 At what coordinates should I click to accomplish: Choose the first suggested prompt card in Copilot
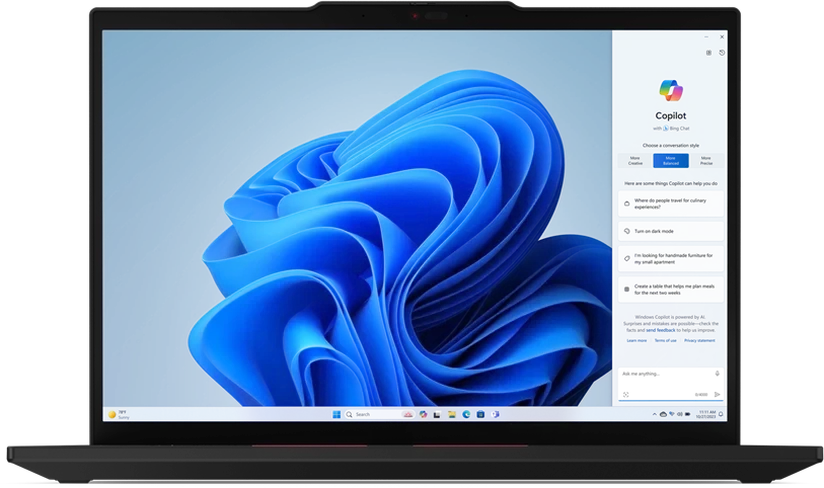tap(670, 203)
